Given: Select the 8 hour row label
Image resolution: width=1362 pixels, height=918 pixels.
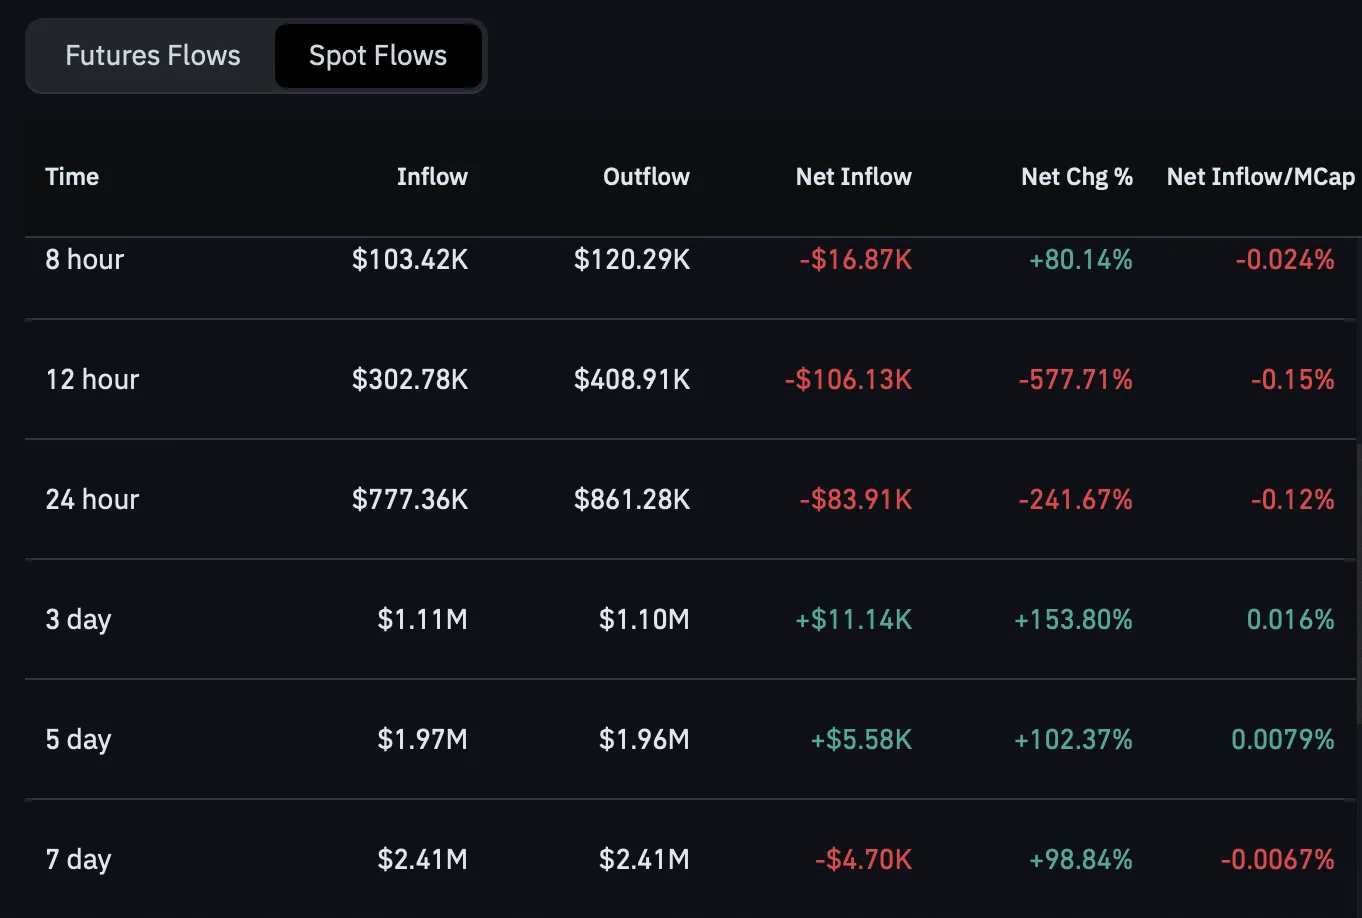Looking at the screenshot, I should click(x=85, y=260).
